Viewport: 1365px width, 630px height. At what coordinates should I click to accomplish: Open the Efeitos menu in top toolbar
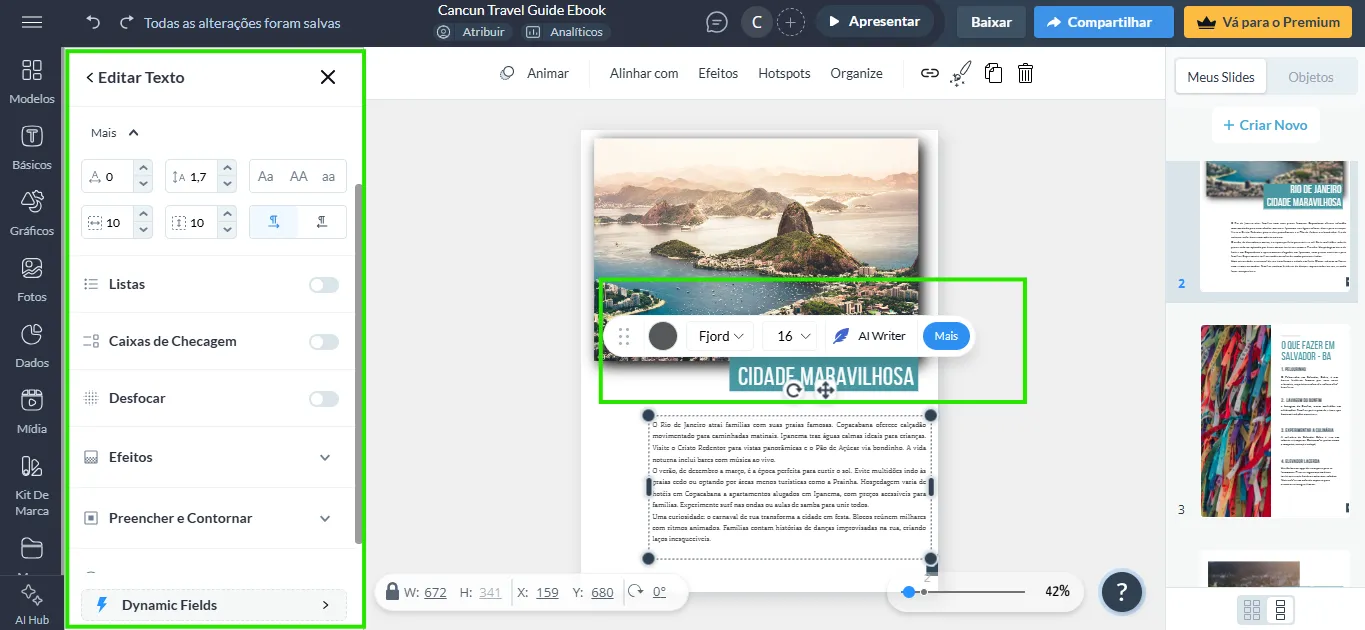[718, 73]
